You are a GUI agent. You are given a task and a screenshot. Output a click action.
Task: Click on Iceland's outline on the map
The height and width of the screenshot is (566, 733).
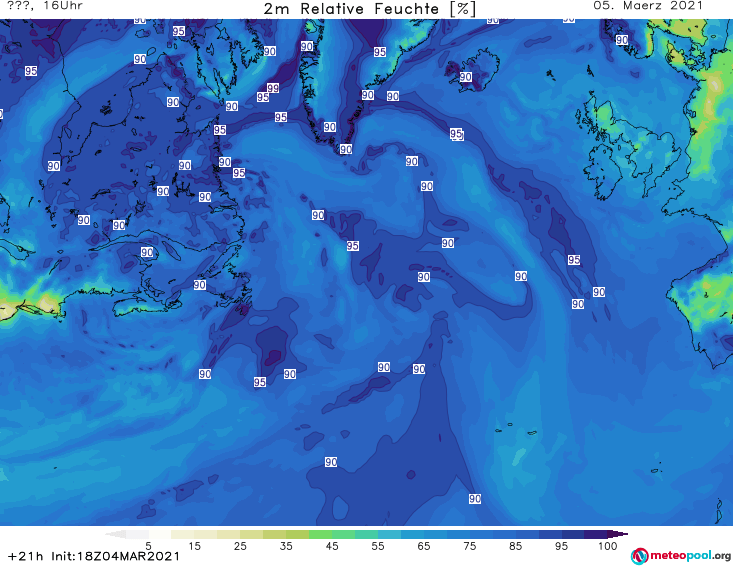pos(474,70)
